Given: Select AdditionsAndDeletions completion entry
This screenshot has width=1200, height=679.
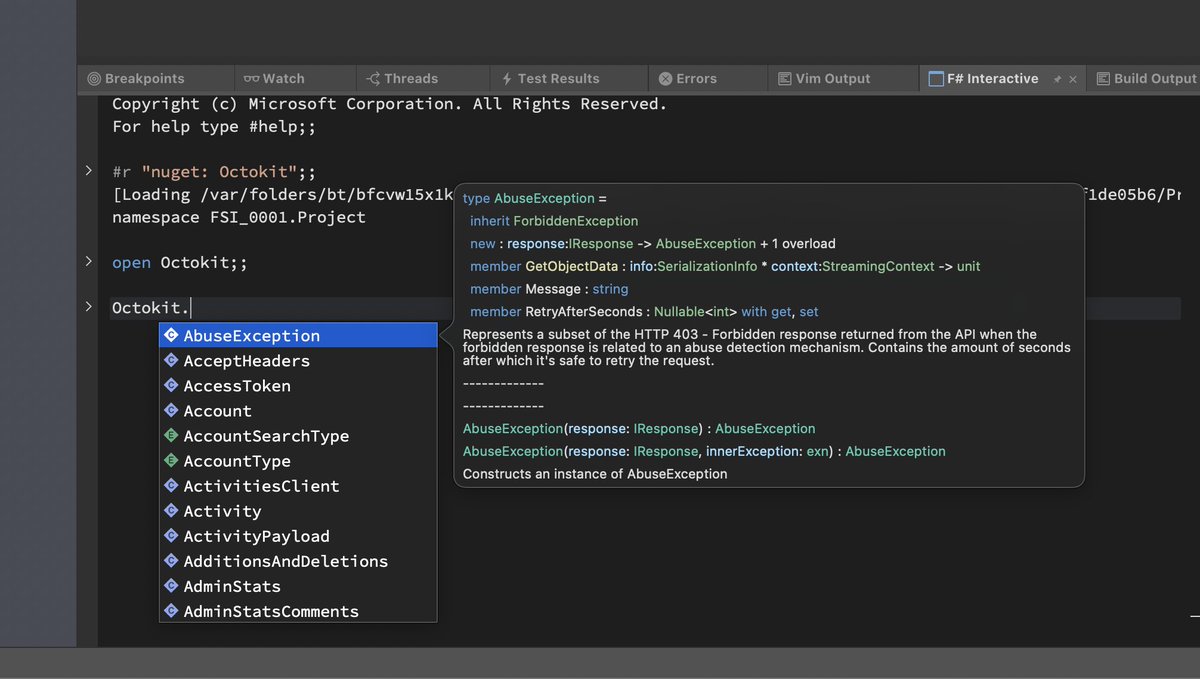Looking at the screenshot, I should [x=298, y=561].
